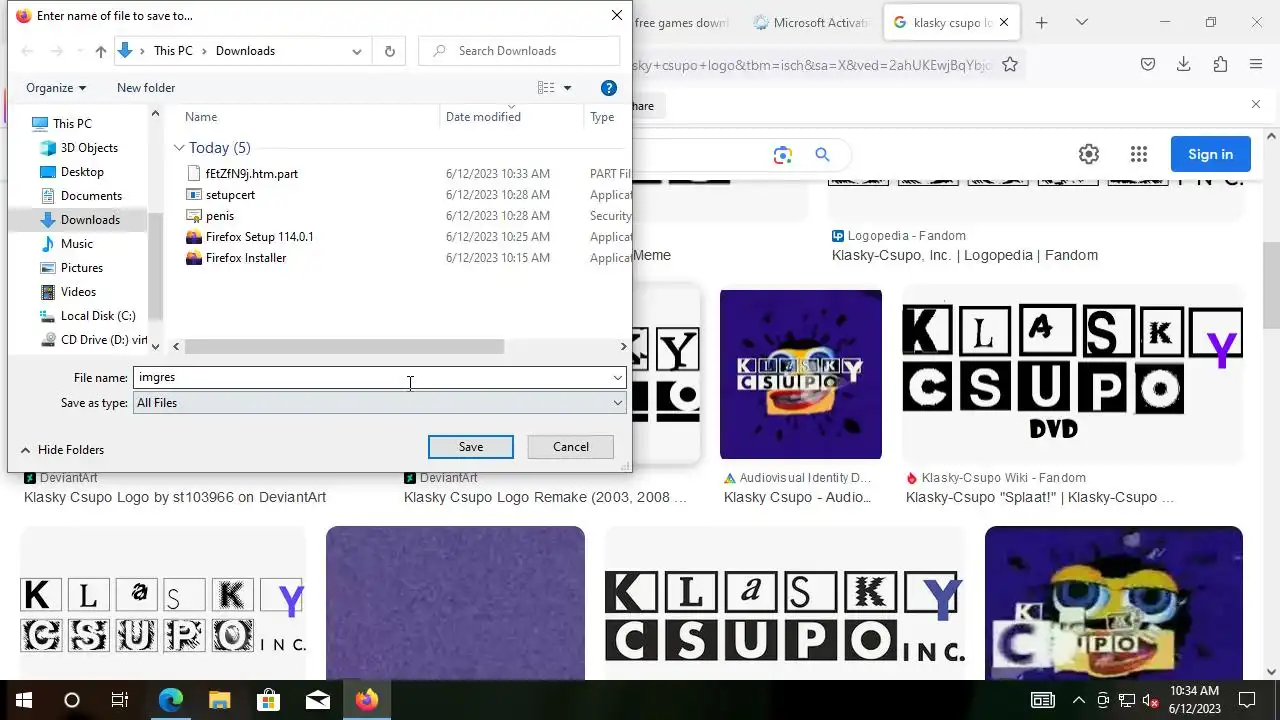Show hidden system tray icons

[1078, 700]
